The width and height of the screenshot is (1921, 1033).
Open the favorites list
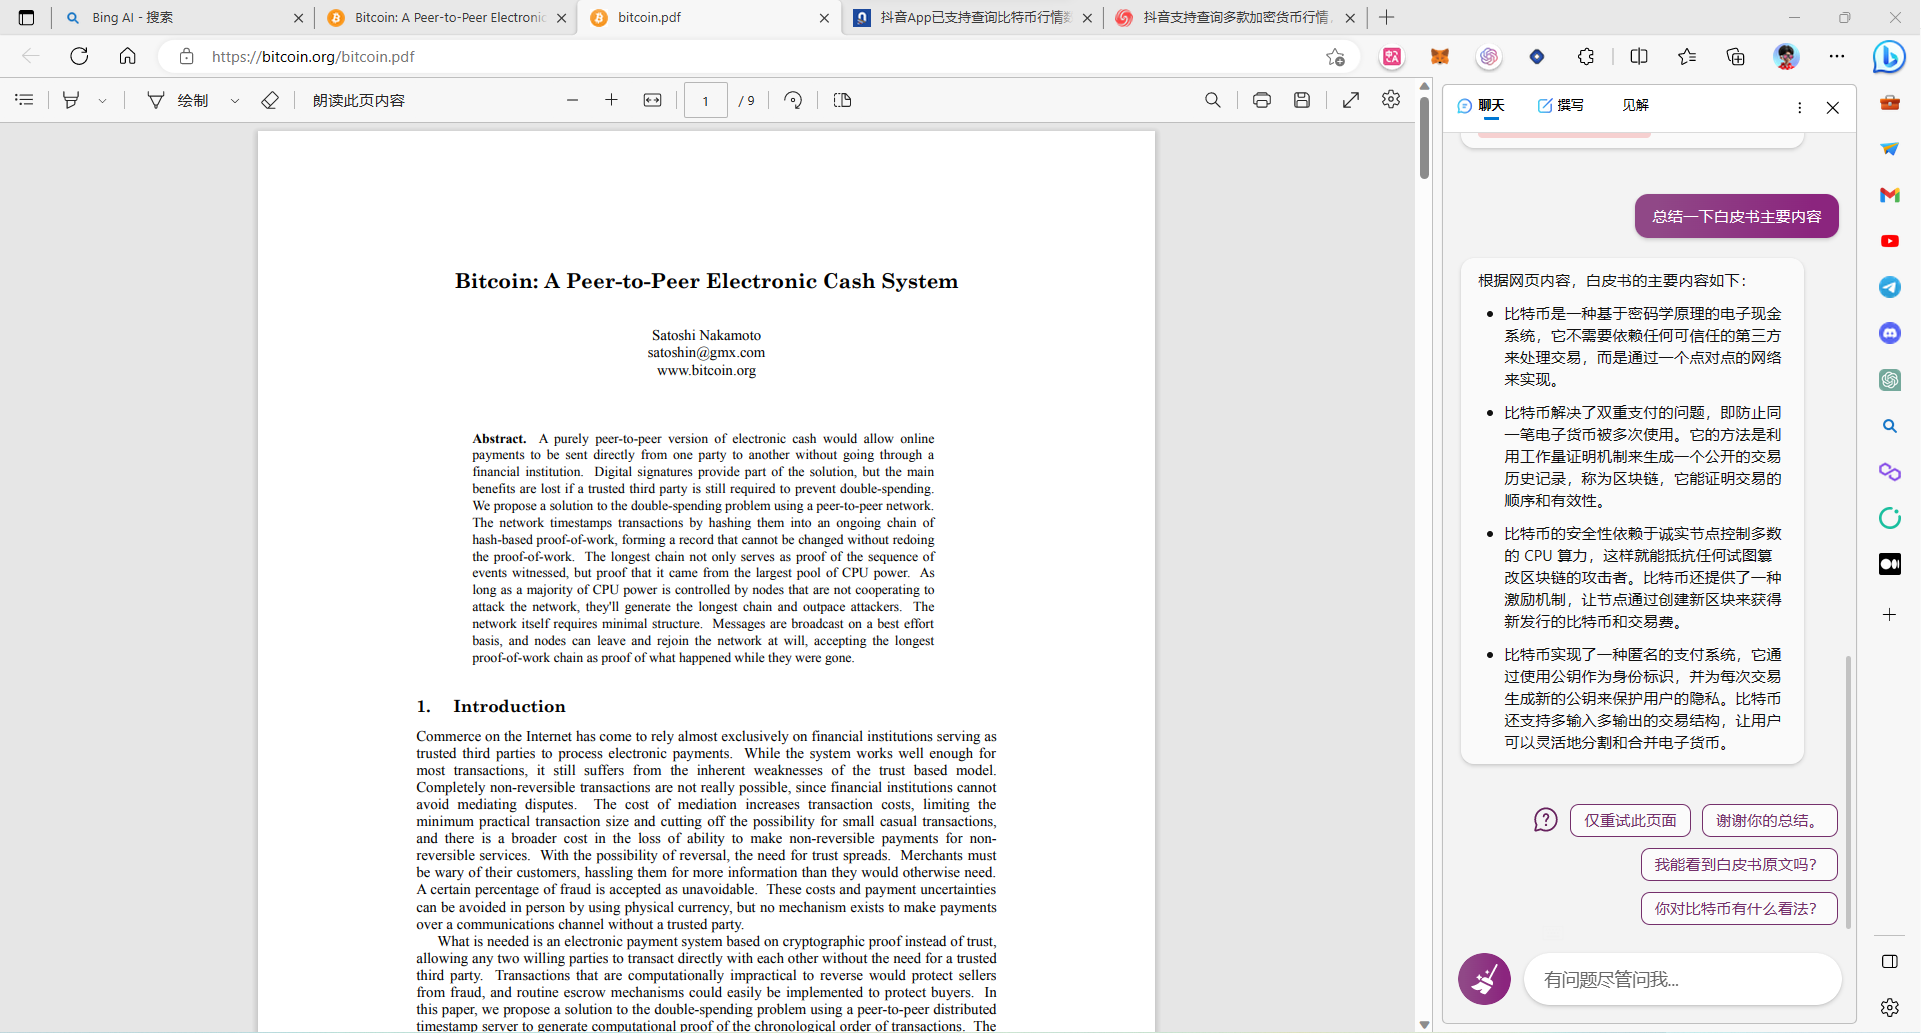[1688, 57]
